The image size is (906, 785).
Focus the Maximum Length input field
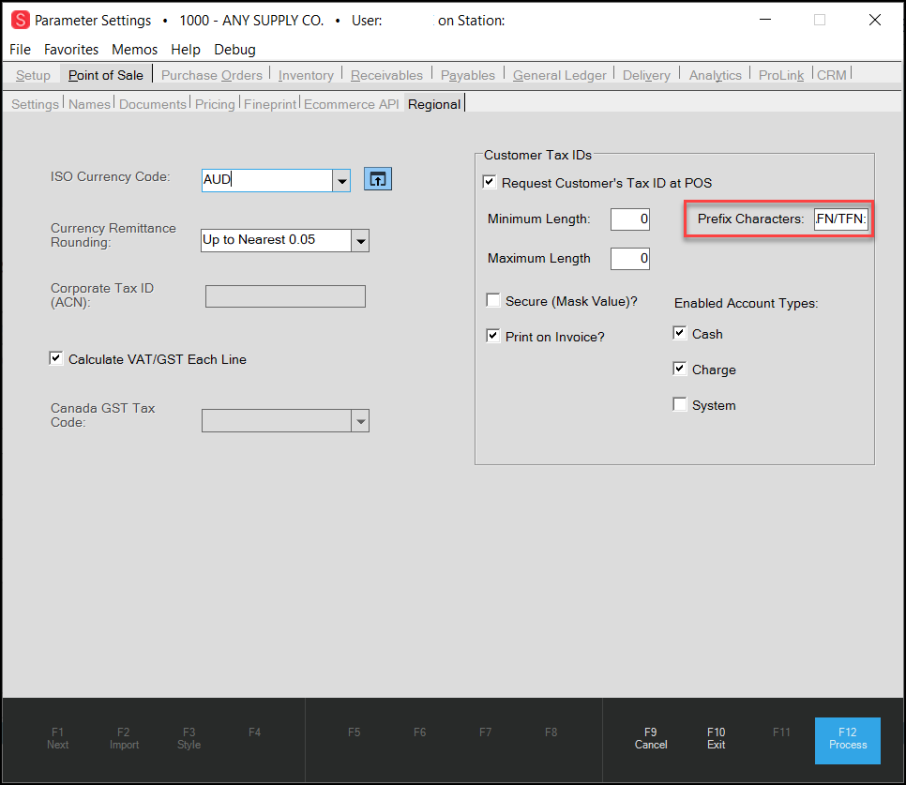click(x=630, y=258)
